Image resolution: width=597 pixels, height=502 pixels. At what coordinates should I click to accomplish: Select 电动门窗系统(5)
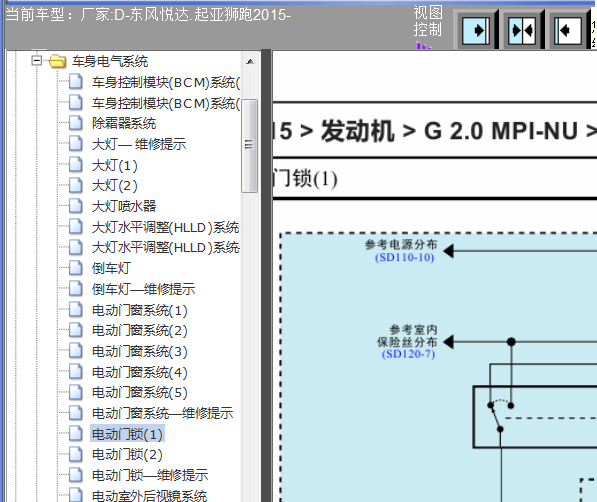click(139, 393)
